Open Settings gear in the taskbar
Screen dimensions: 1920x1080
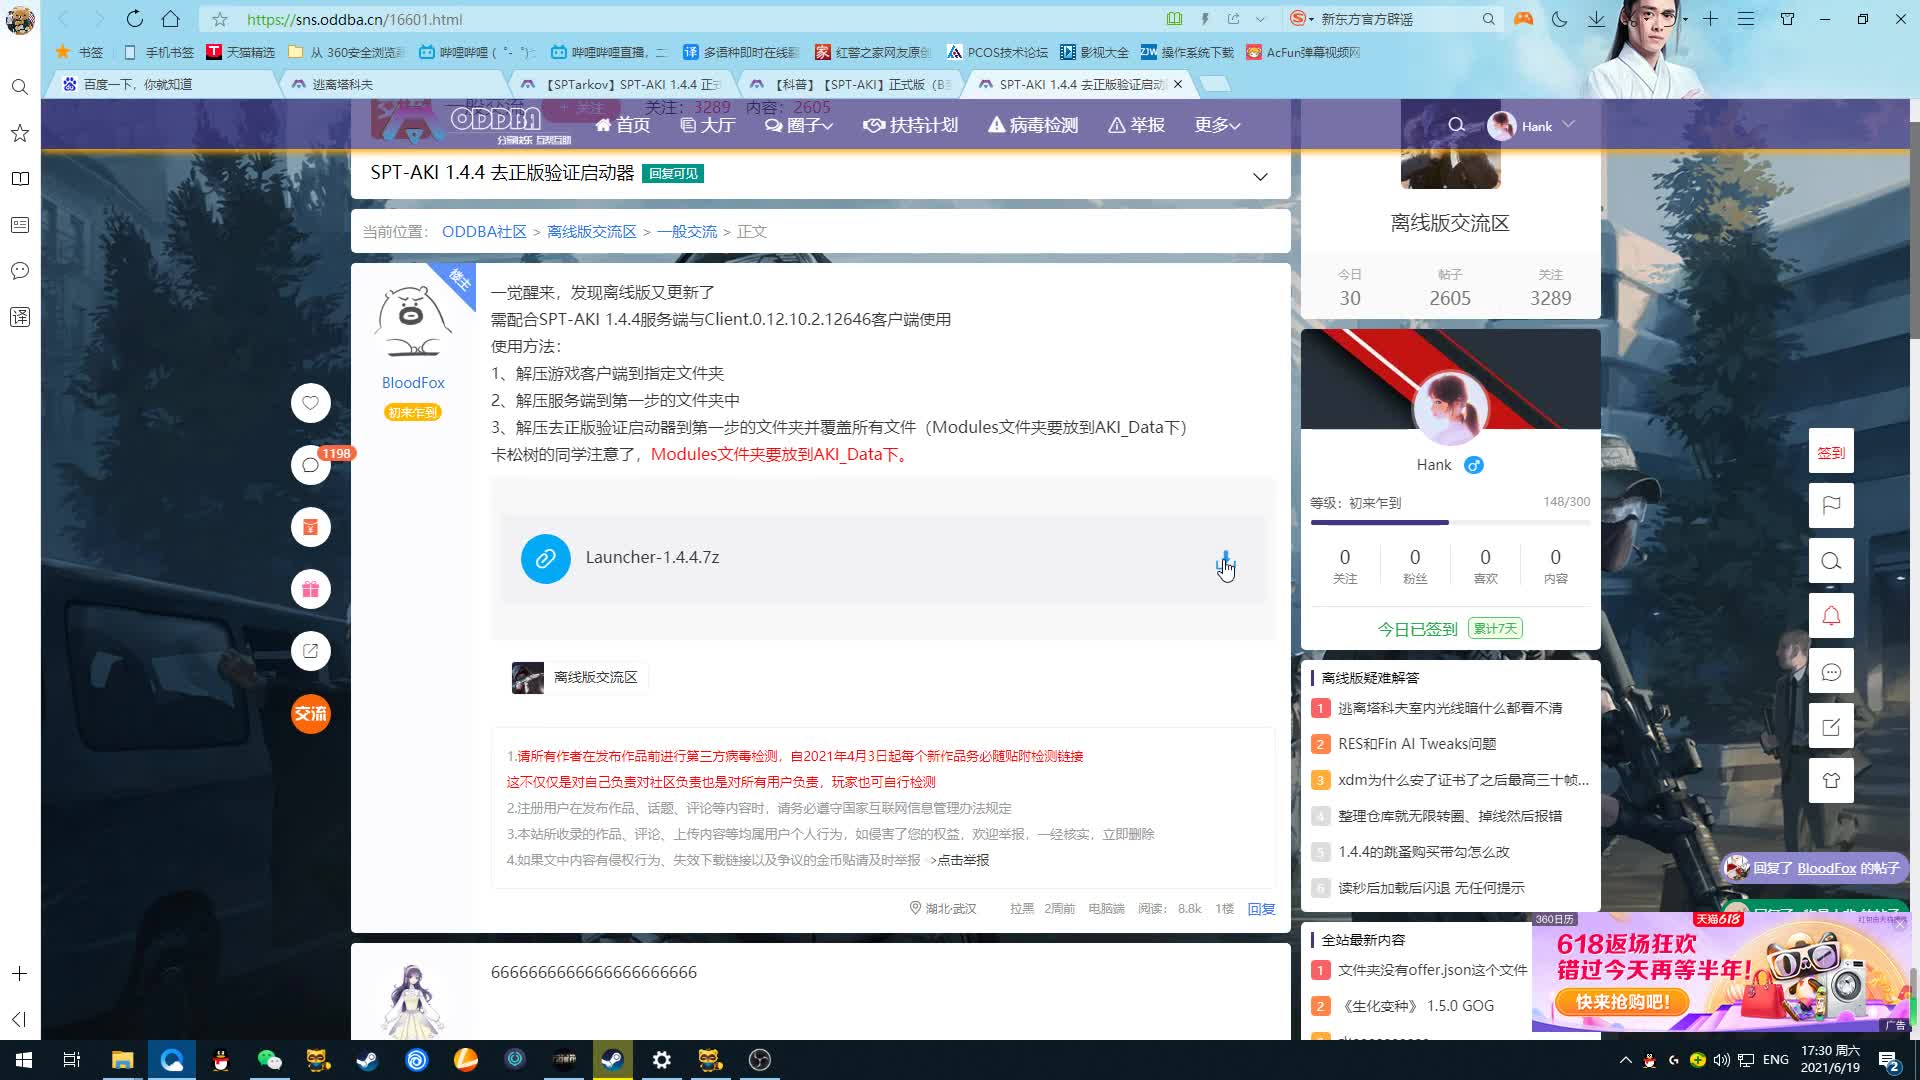pyautogui.click(x=661, y=1060)
